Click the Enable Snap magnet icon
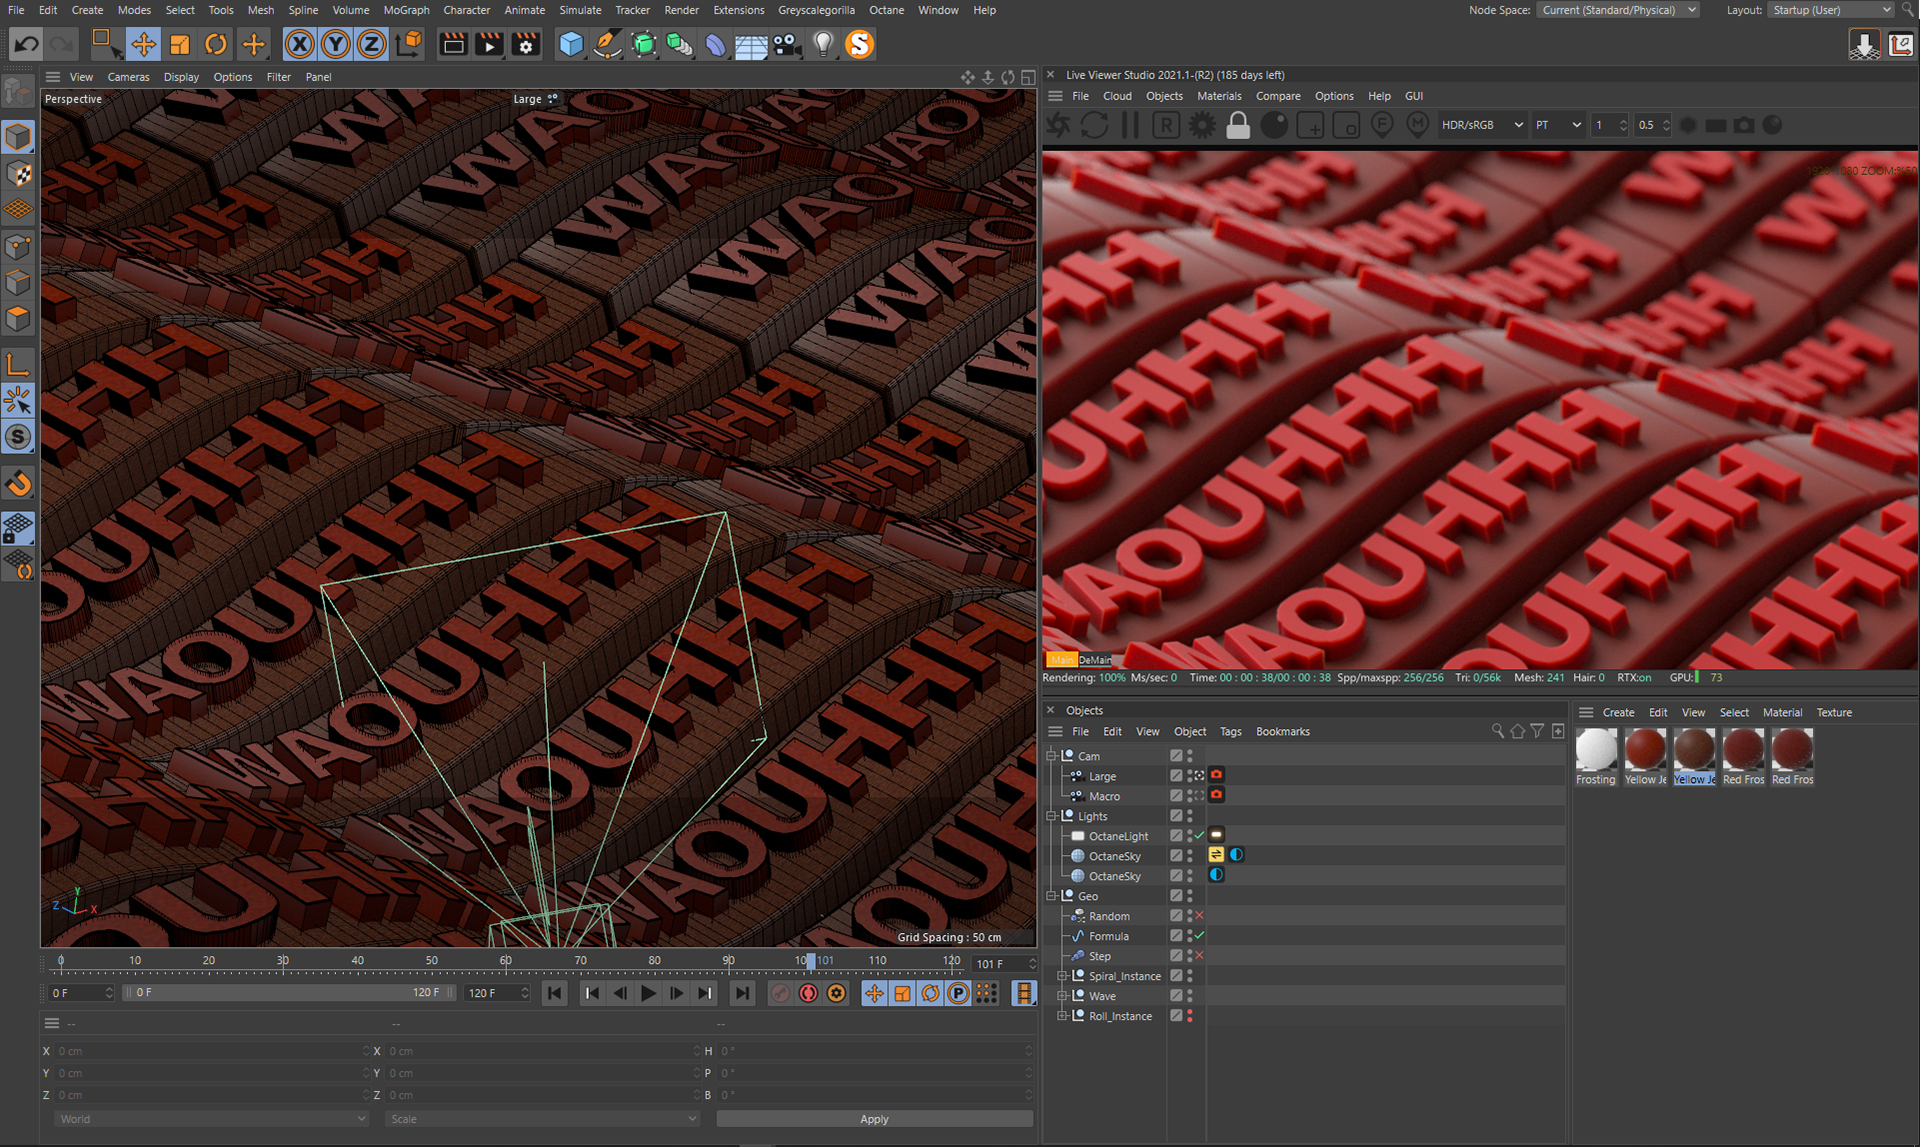This screenshot has width=1920, height=1147. pyautogui.click(x=18, y=484)
